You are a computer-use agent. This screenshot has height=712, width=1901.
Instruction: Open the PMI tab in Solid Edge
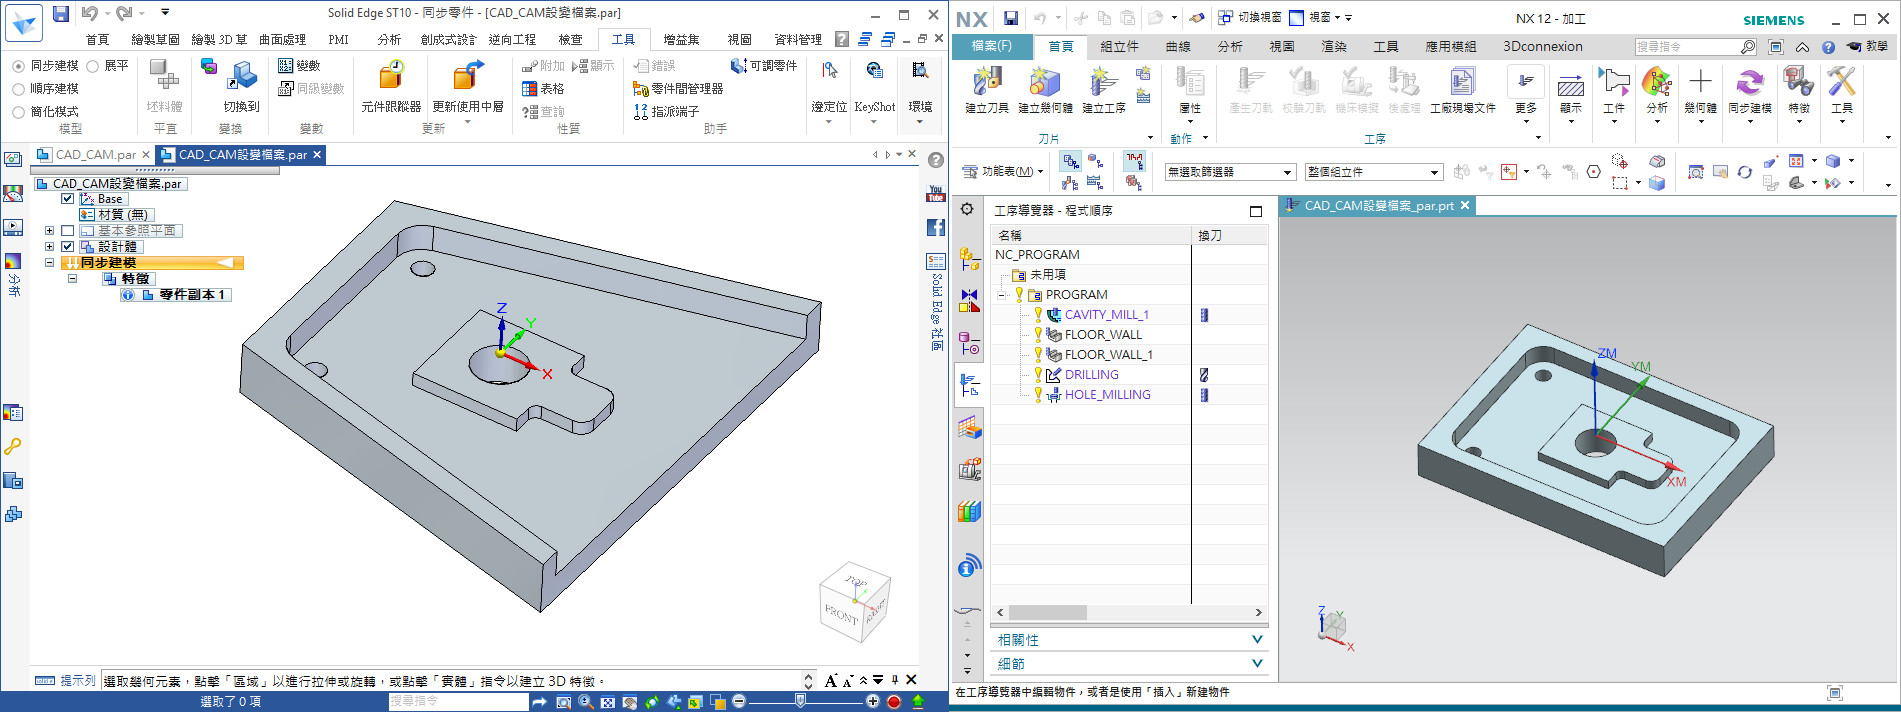point(339,40)
